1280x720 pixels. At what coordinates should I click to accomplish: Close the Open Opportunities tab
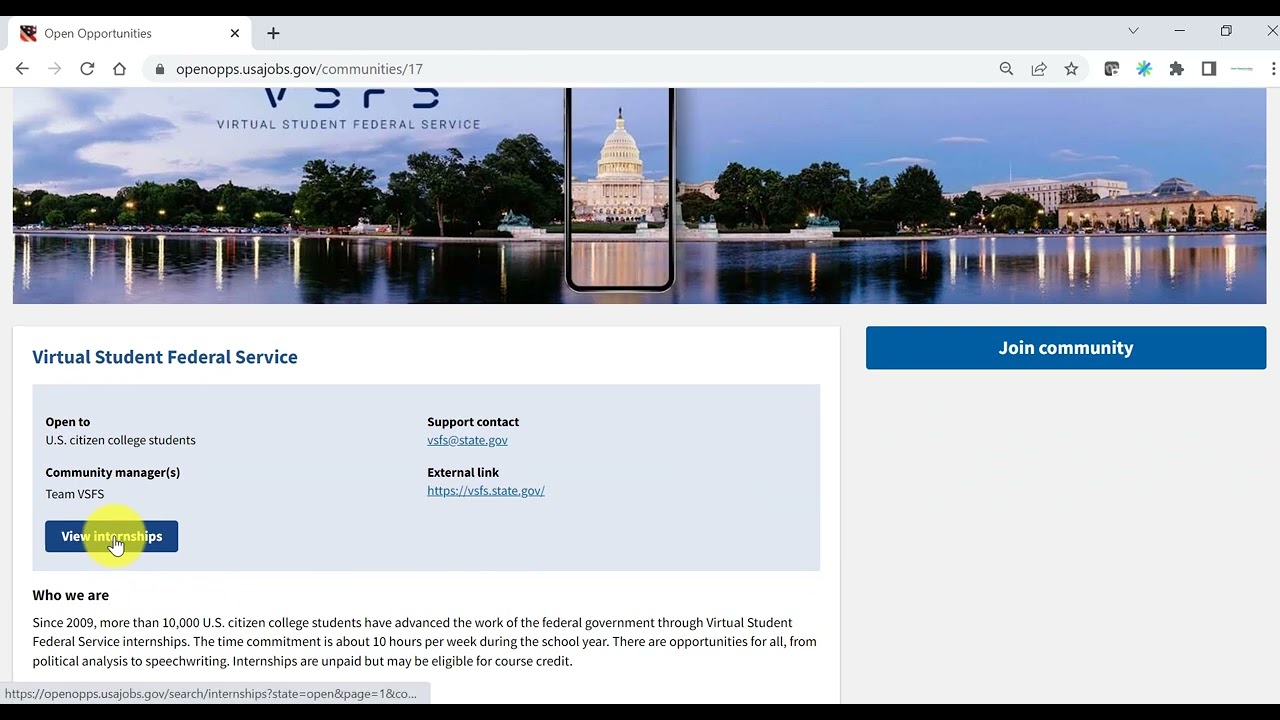tap(235, 33)
